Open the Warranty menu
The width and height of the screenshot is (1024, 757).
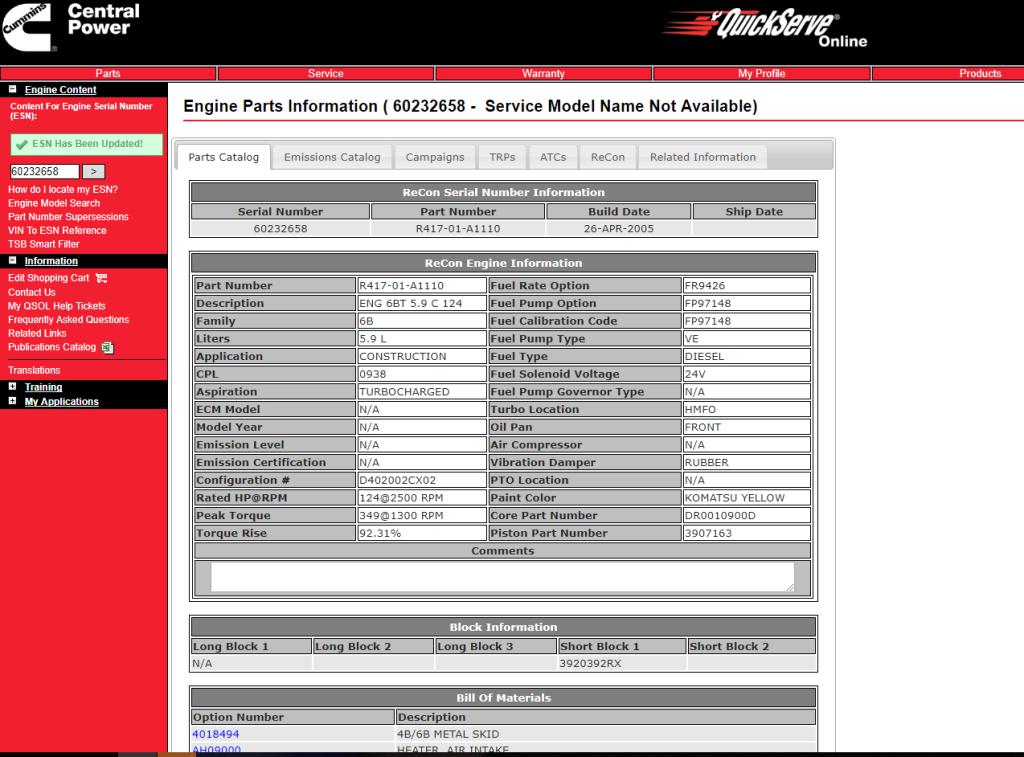(543, 73)
